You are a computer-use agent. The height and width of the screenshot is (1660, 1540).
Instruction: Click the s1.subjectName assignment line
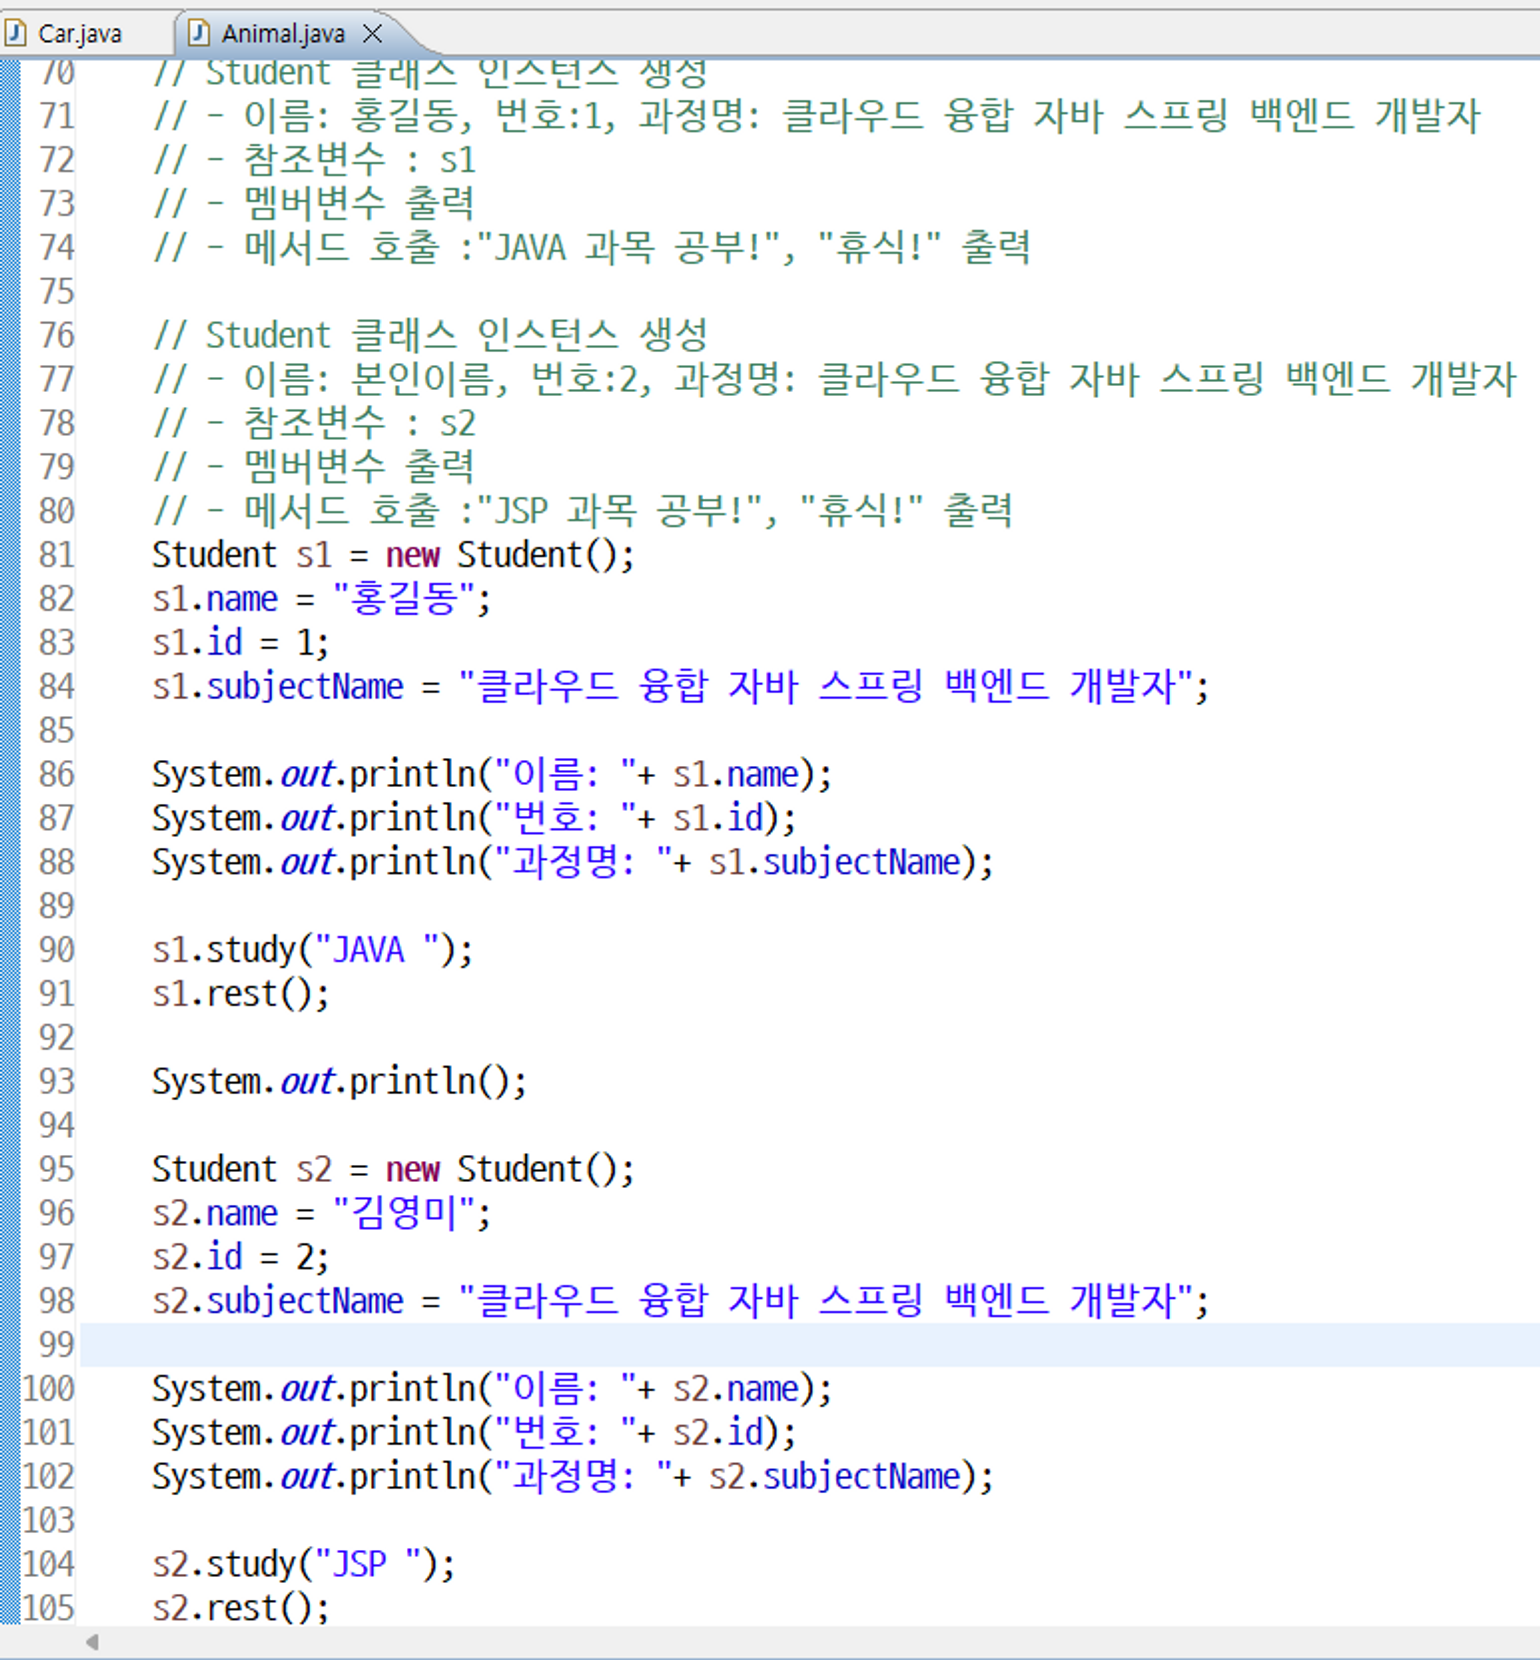680,687
